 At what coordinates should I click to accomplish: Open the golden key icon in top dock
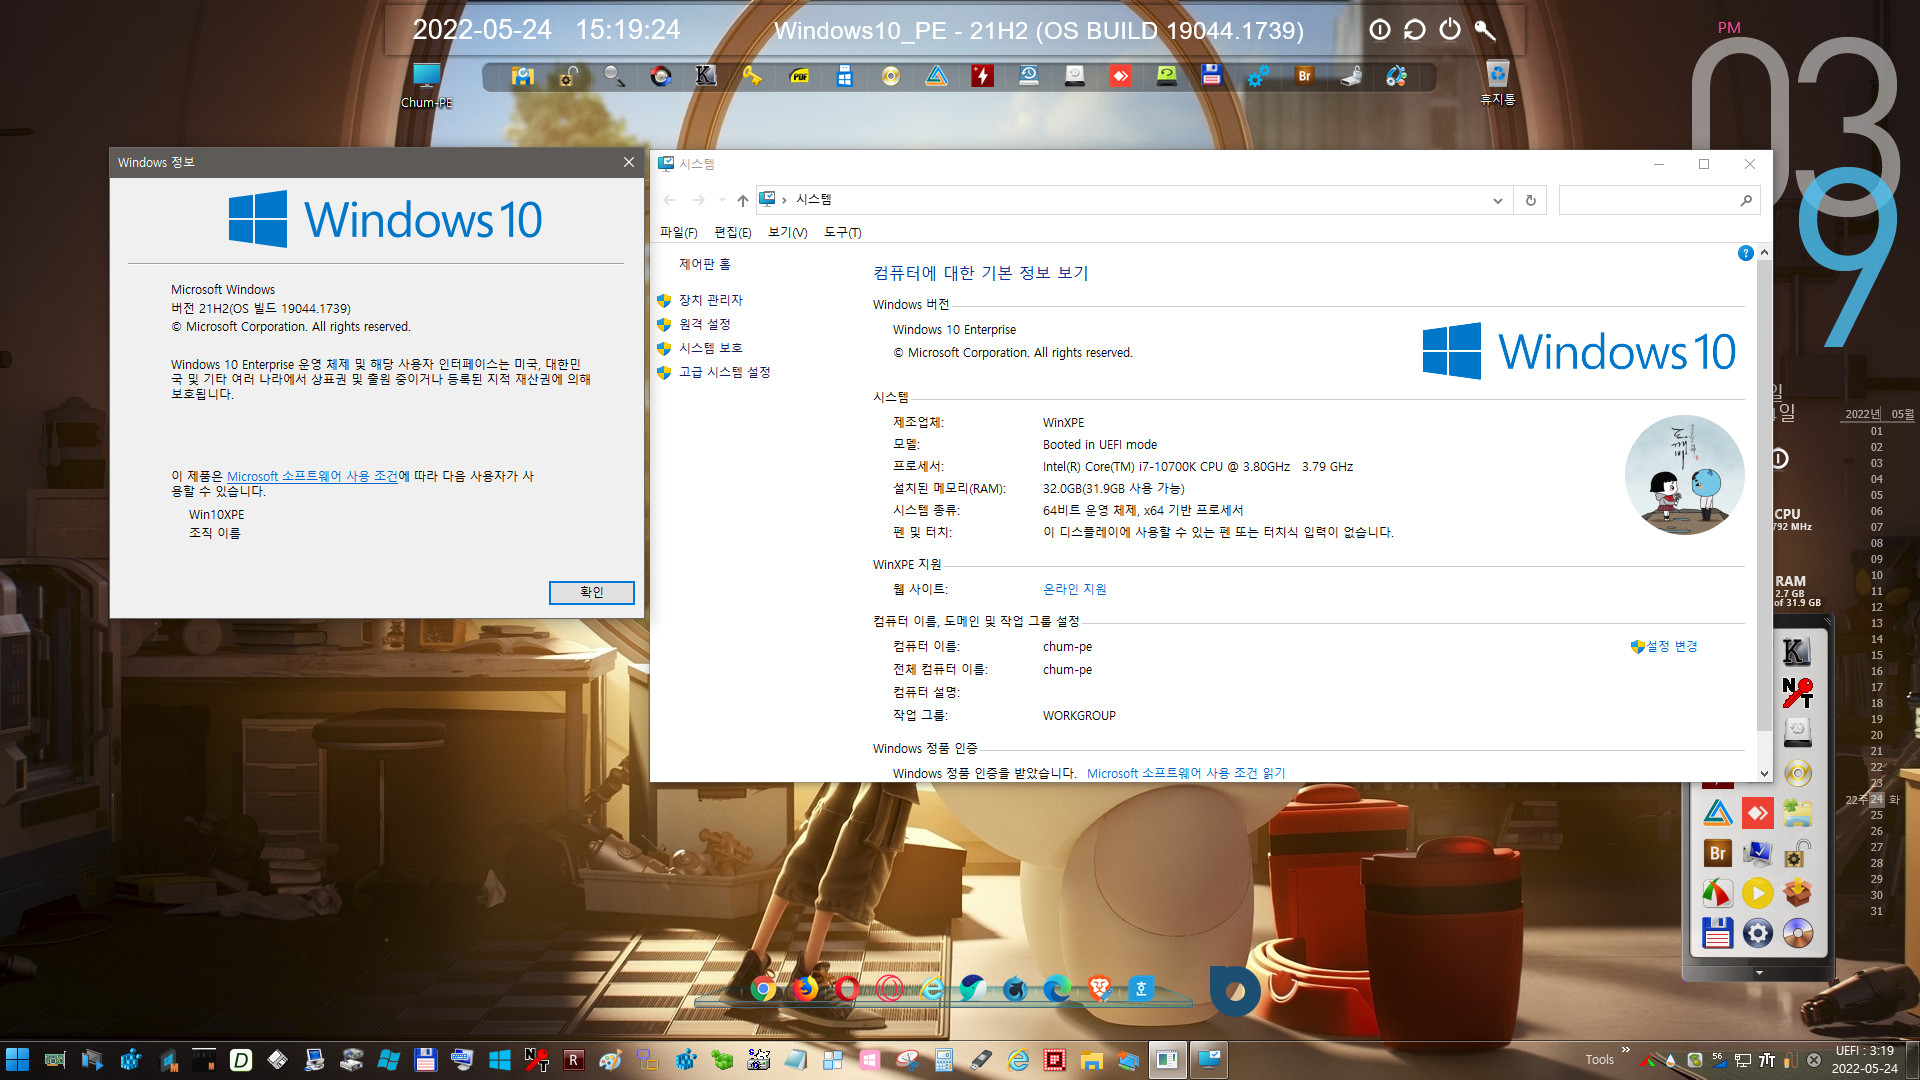click(752, 76)
